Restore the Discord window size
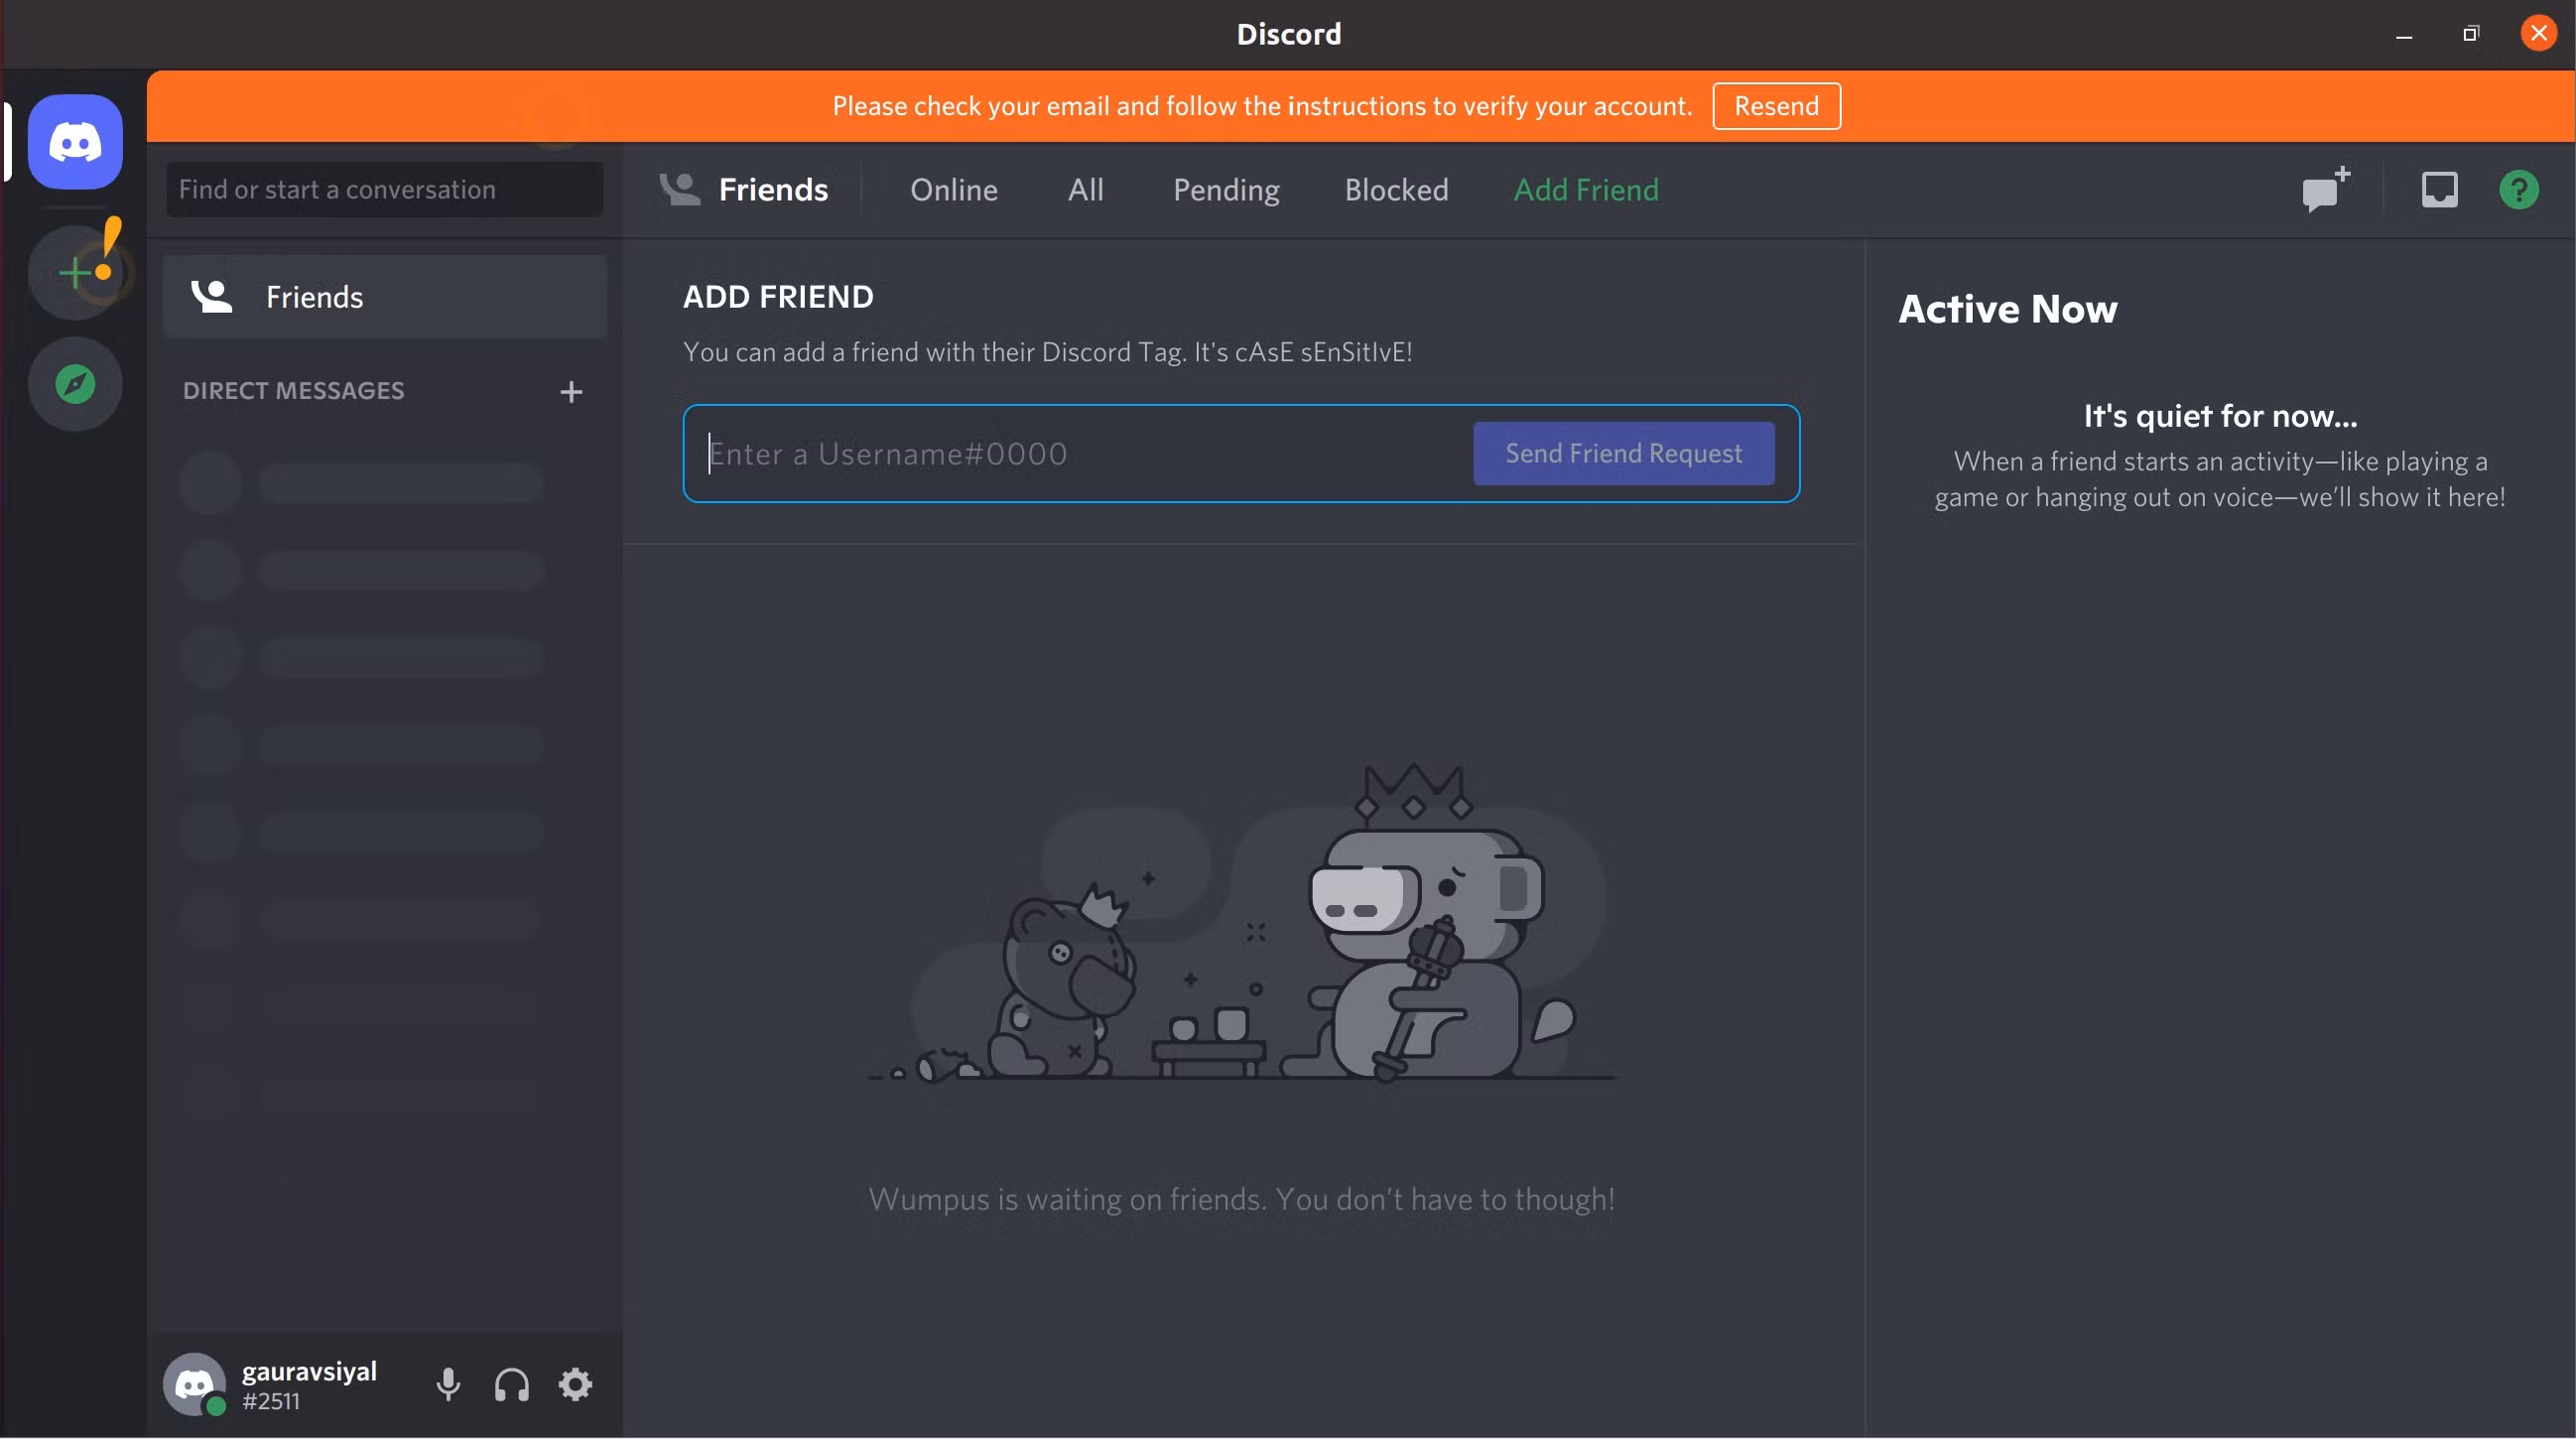2576x1439 pixels. 2470,34
